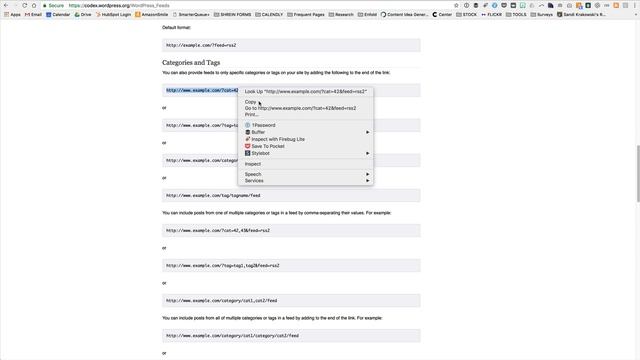The height and width of the screenshot is (360, 640).
Task: Open the HubSpot Login bookmark
Action: pos(113,14)
